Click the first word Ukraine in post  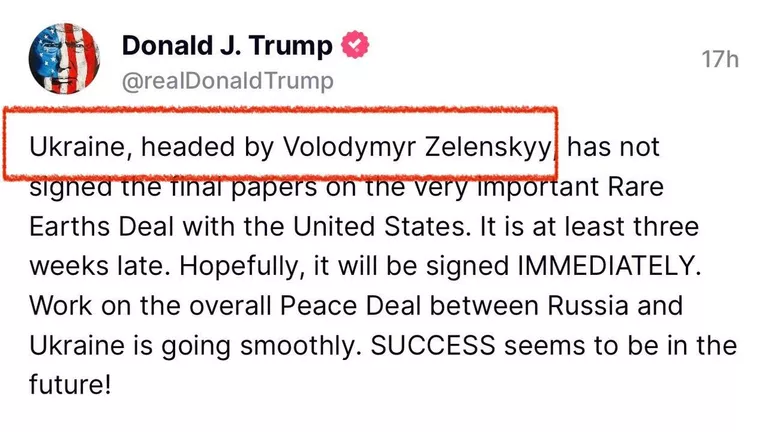pyautogui.click(x=77, y=148)
